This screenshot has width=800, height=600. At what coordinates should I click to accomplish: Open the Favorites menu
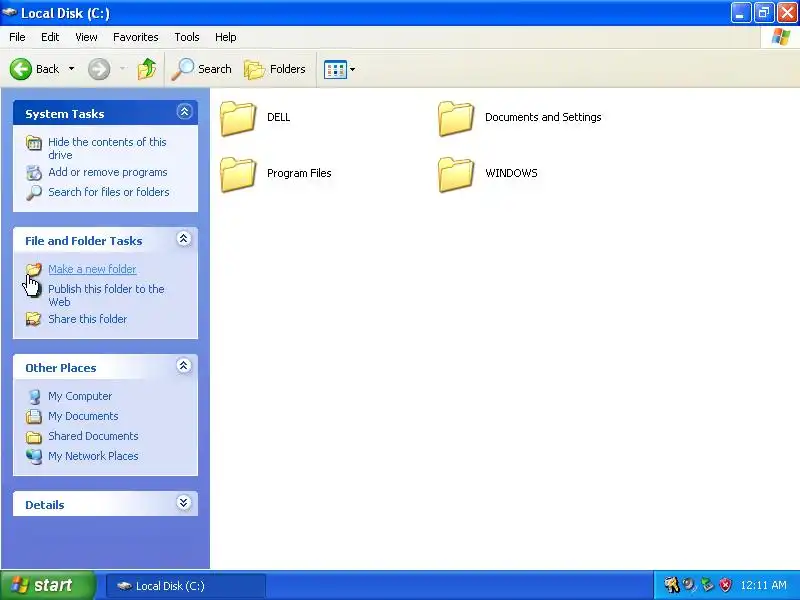coord(136,37)
